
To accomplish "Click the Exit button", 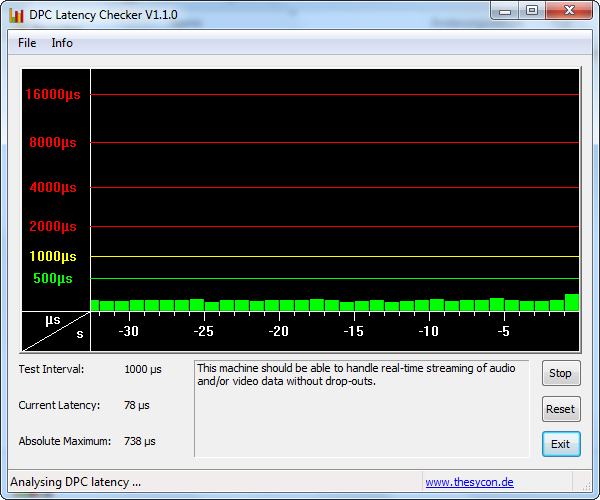I will click(561, 444).
